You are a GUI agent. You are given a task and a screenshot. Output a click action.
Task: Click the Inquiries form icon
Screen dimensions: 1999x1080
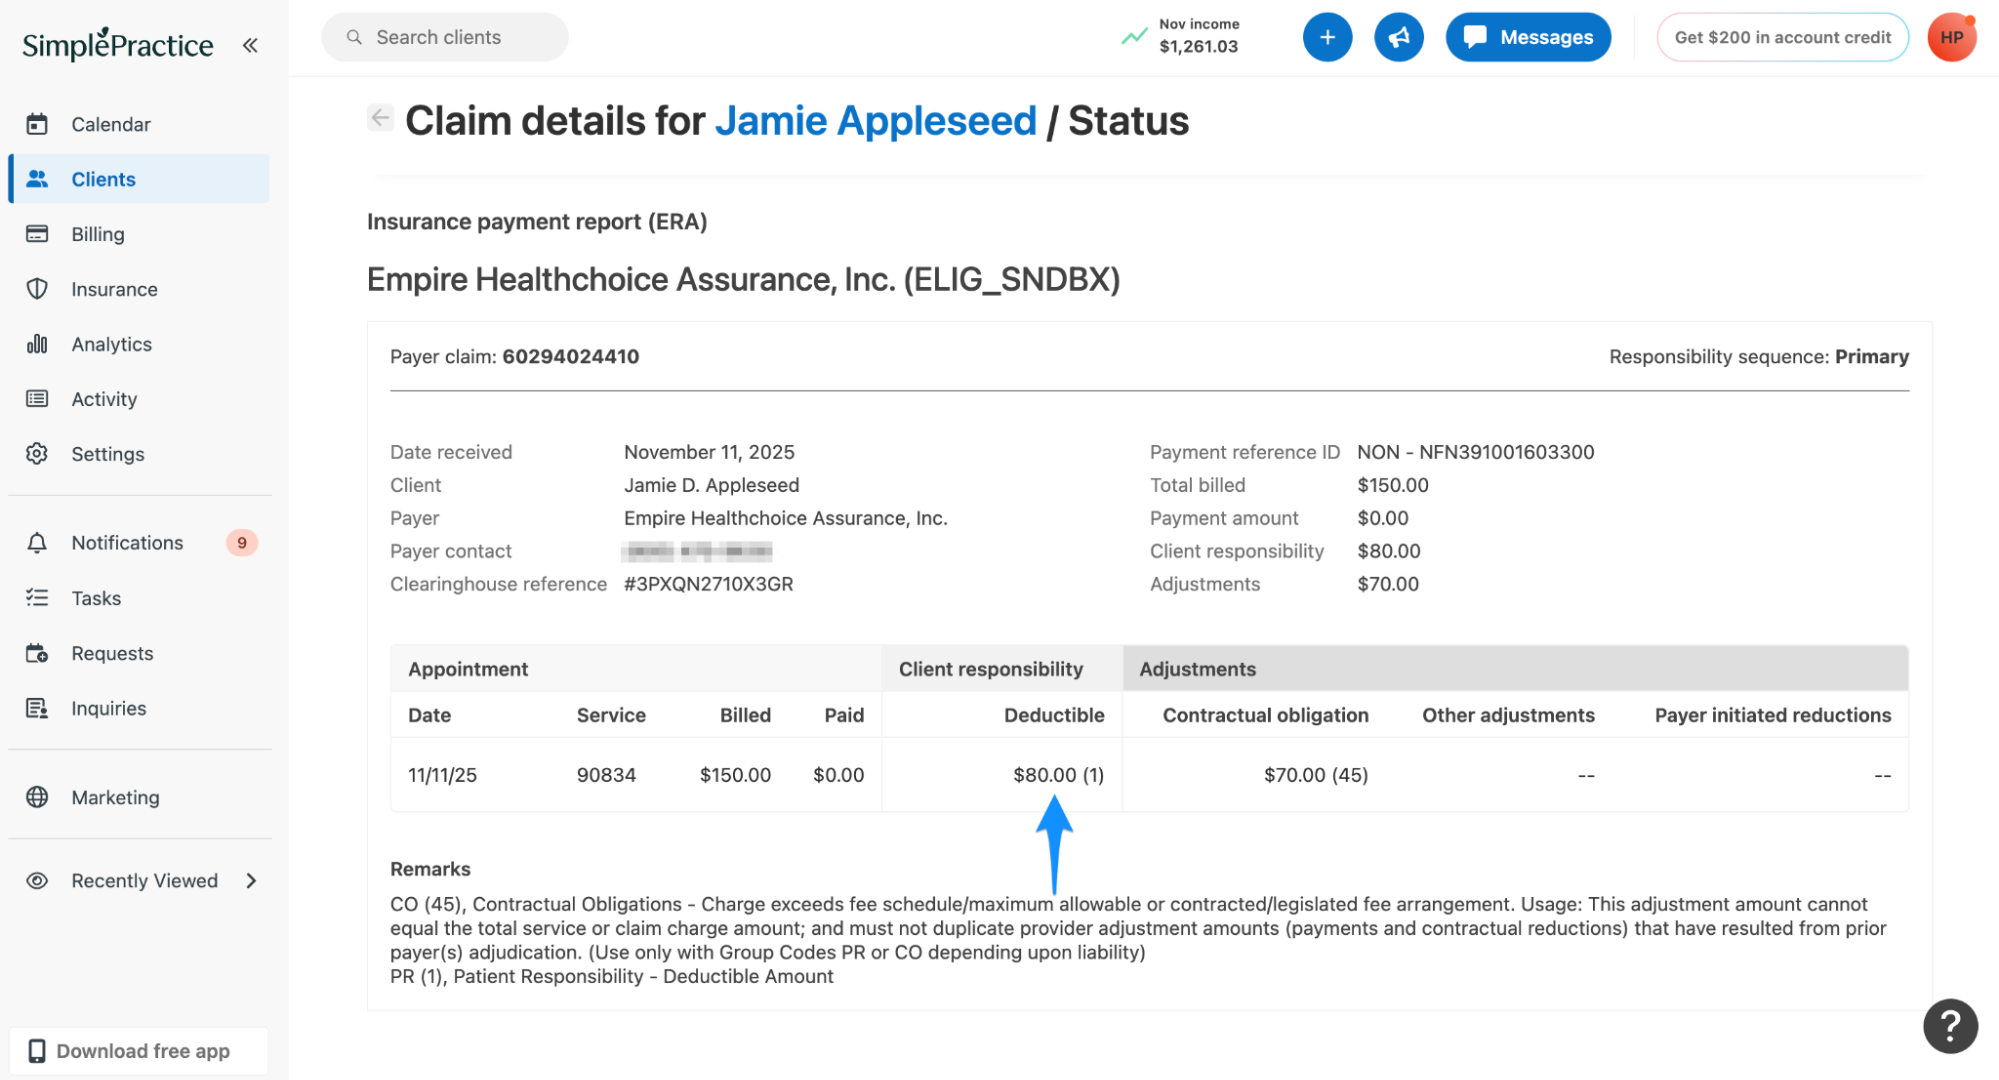37,708
